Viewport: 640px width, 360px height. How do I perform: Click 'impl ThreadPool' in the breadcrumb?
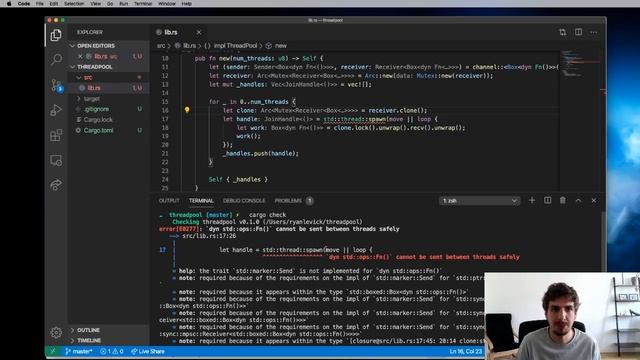[x=236, y=46]
